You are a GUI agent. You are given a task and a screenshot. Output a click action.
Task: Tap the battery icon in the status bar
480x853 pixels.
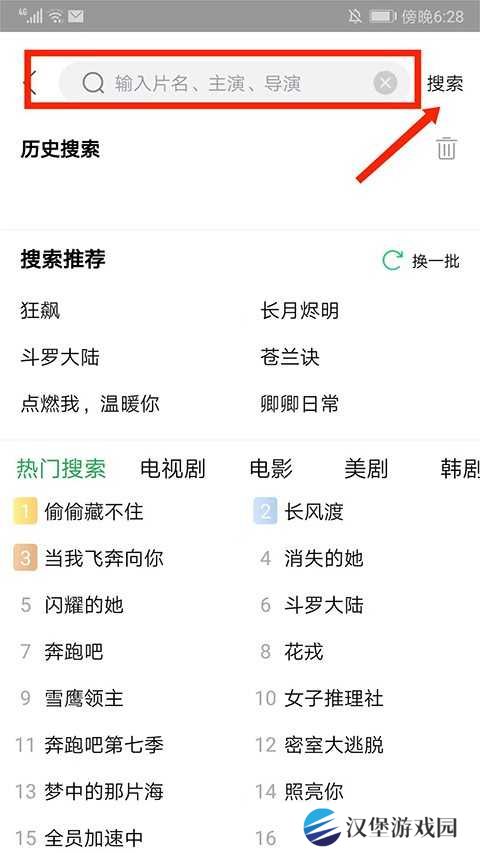pos(383,16)
